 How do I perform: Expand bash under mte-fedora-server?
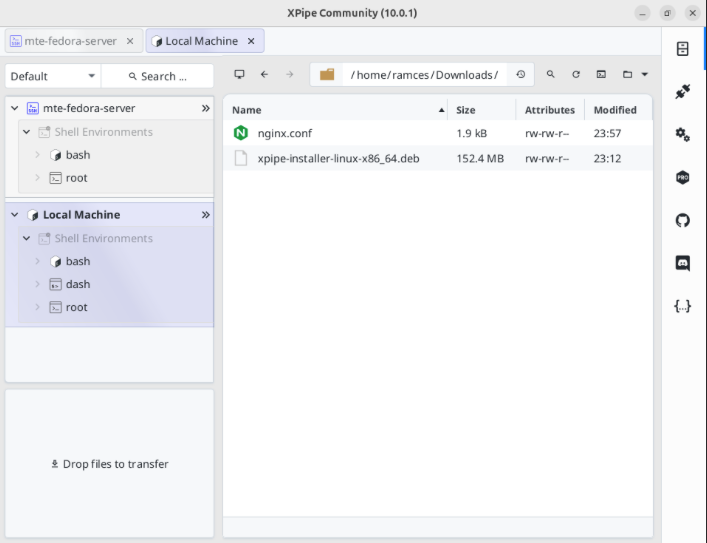(37, 155)
